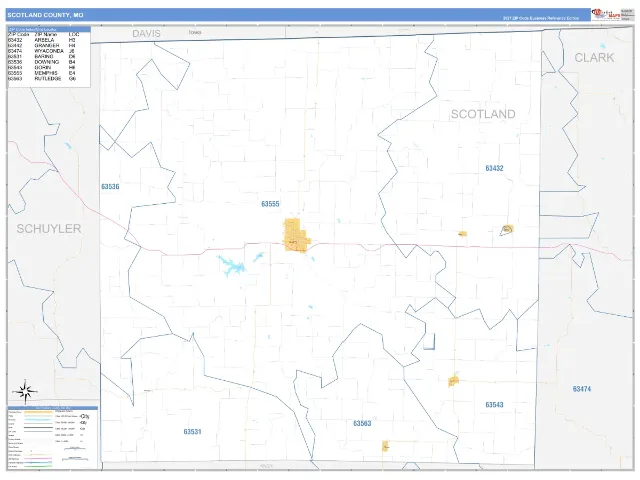Image resolution: width=640 pixels, height=480 pixels.
Task: Click the GORIN row in ZIP index
Action: (42, 67)
